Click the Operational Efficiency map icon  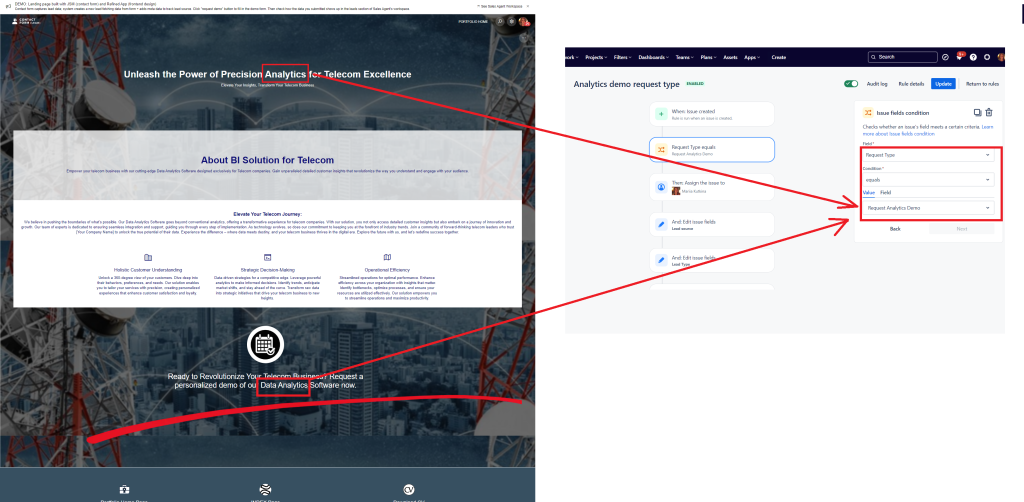[387, 258]
